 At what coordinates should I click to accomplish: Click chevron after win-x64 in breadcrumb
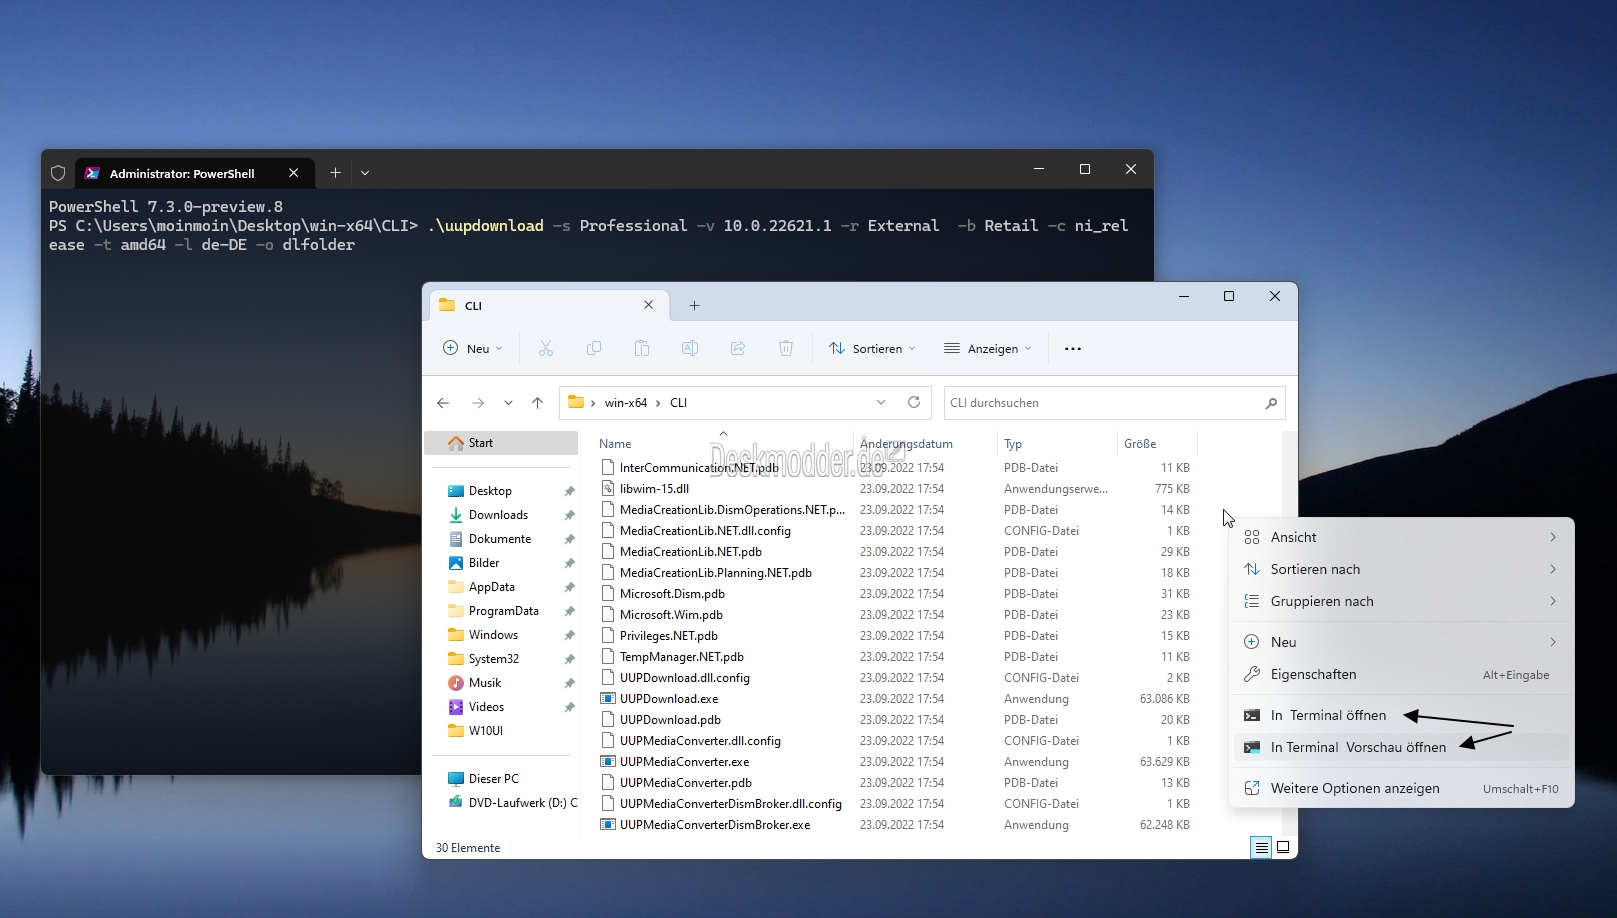point(658,403)
